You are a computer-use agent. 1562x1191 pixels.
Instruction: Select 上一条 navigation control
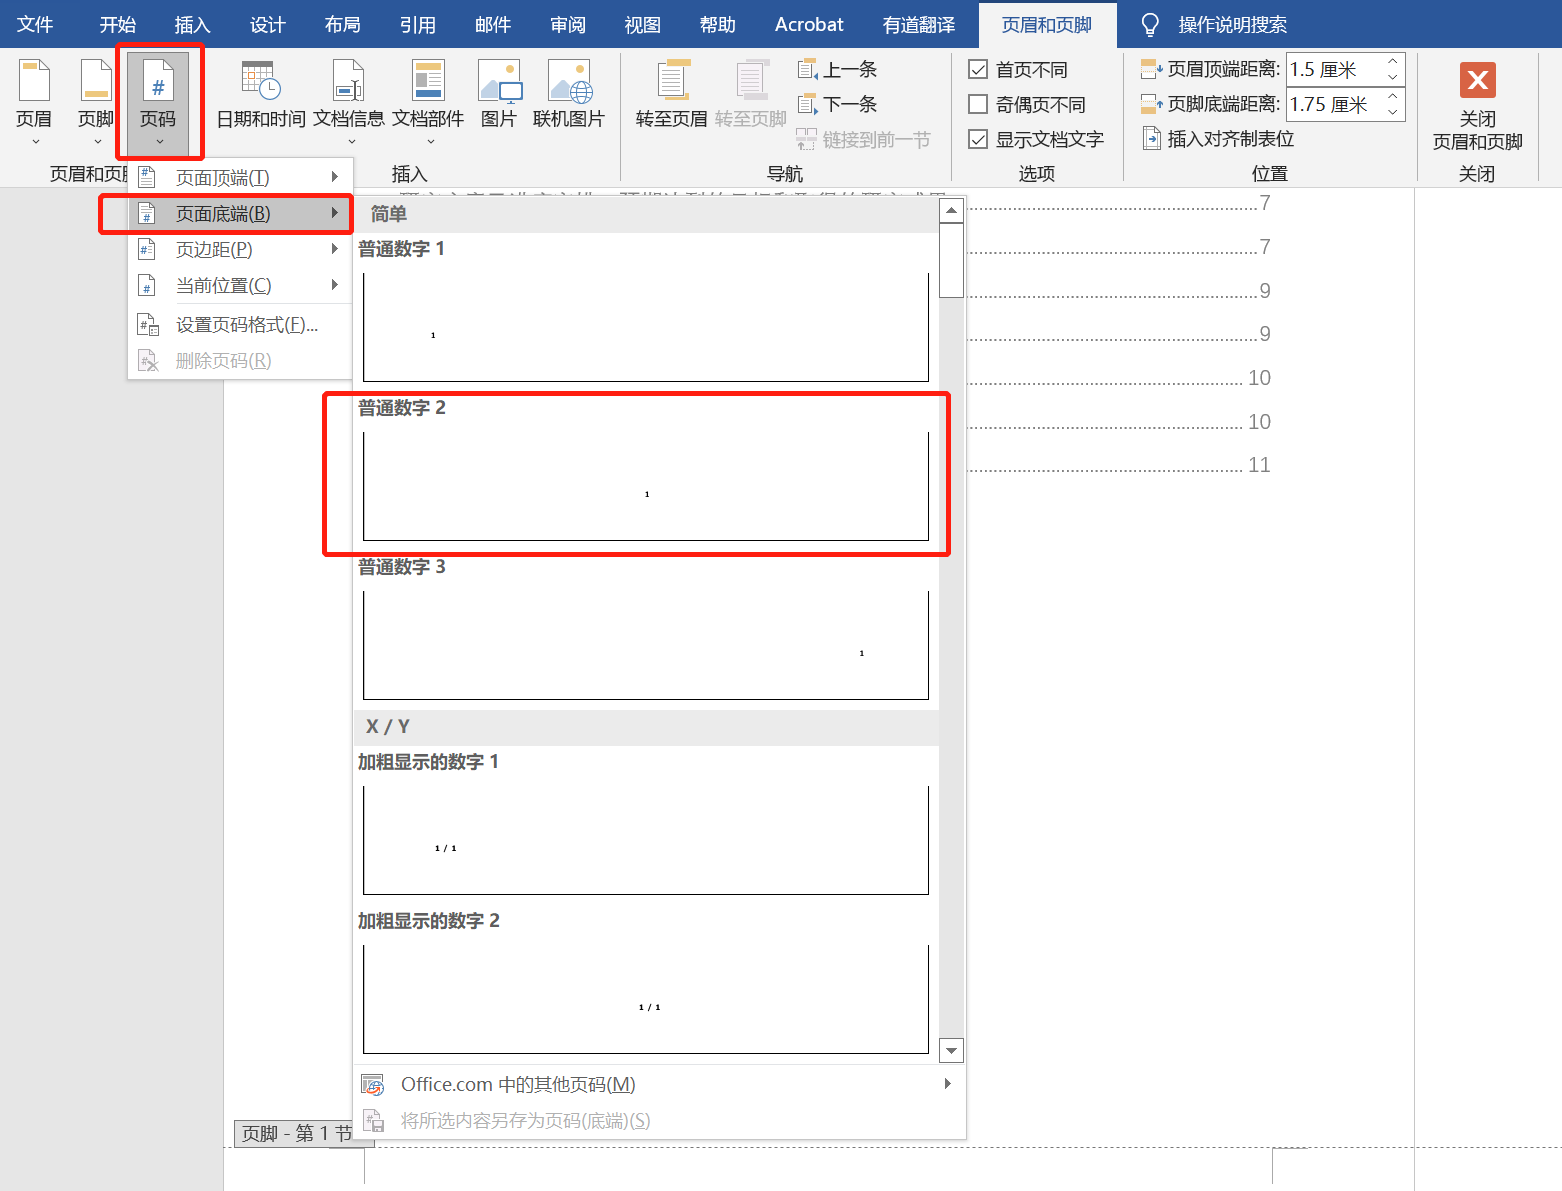838,69
